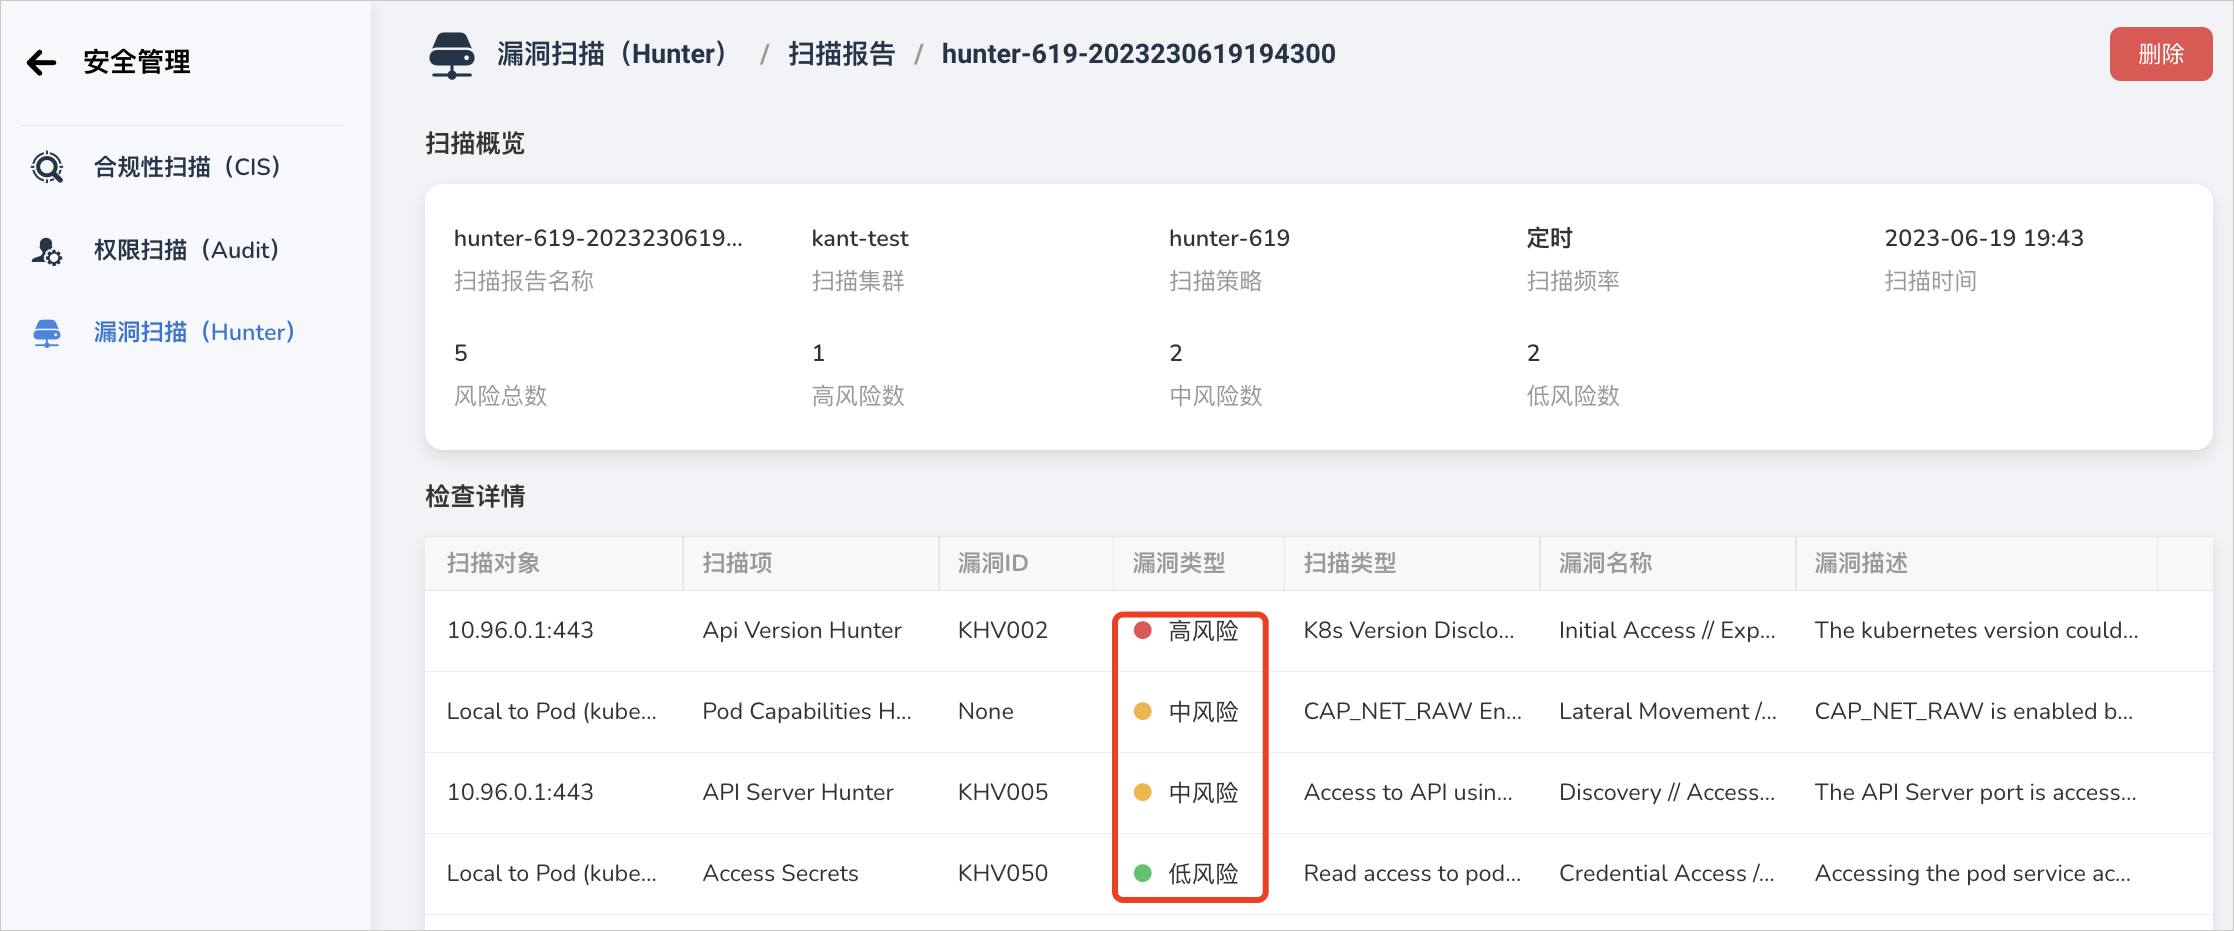Click the hunter-619 scan policy value
Viewport: 2234px width, 931px height.
1229,238
